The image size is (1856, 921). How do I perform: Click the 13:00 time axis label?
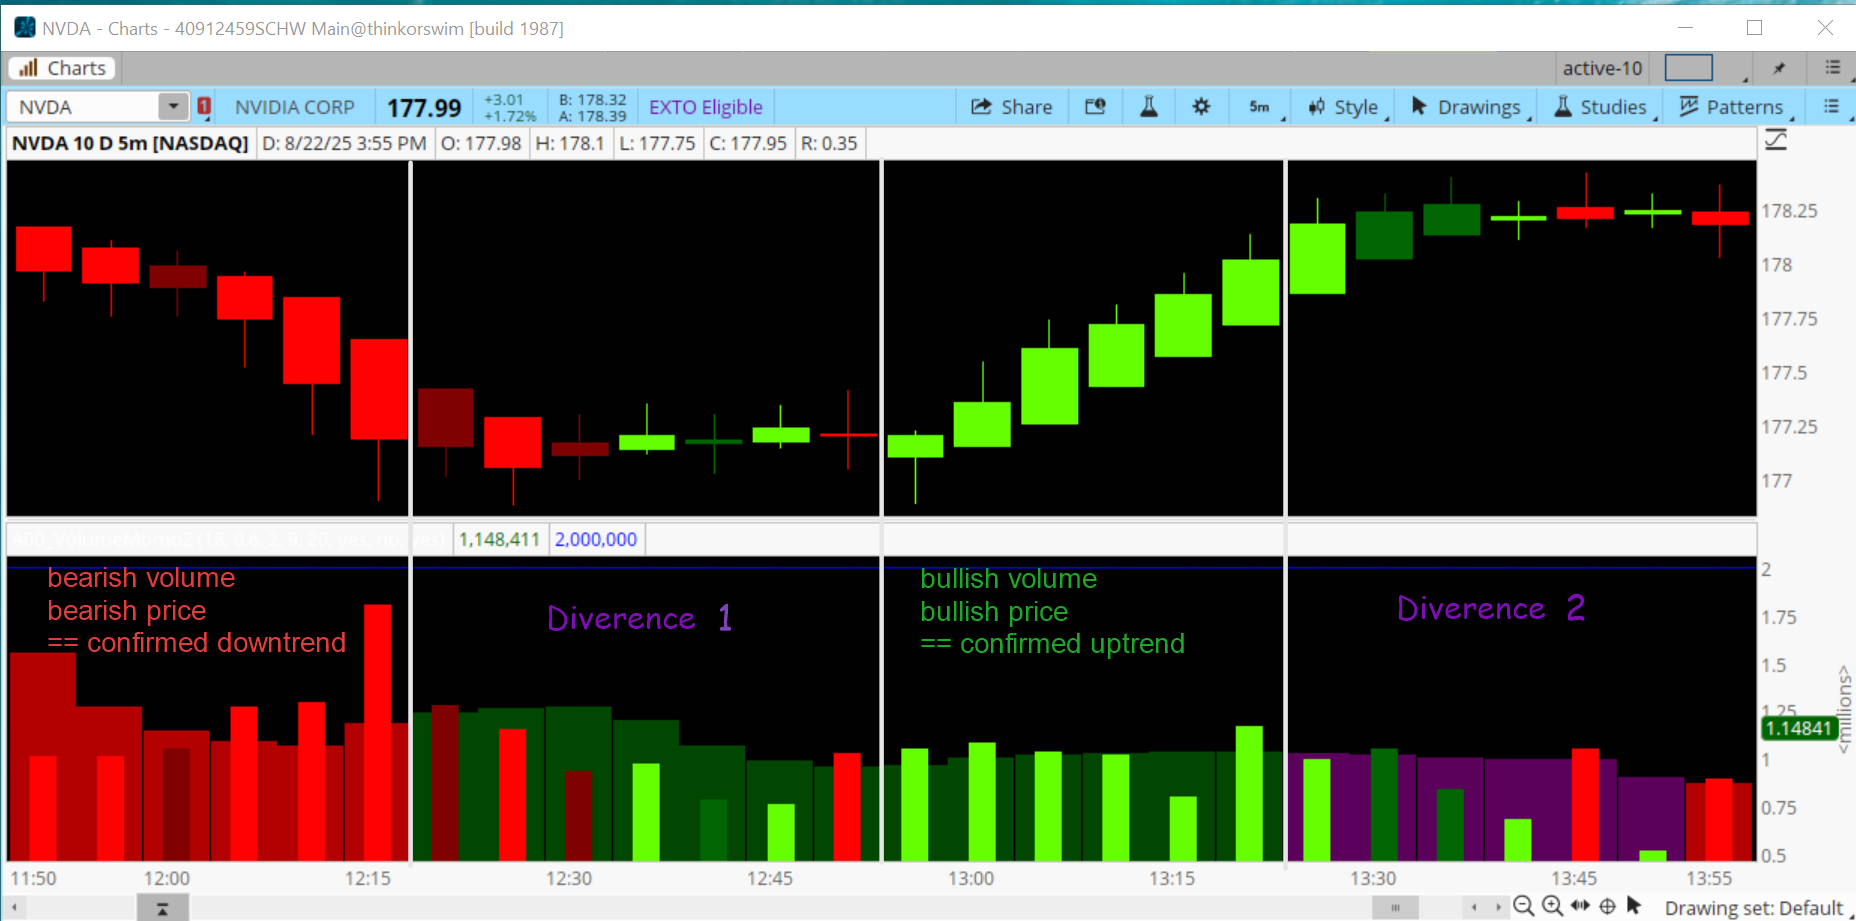[x=971, y=878]
